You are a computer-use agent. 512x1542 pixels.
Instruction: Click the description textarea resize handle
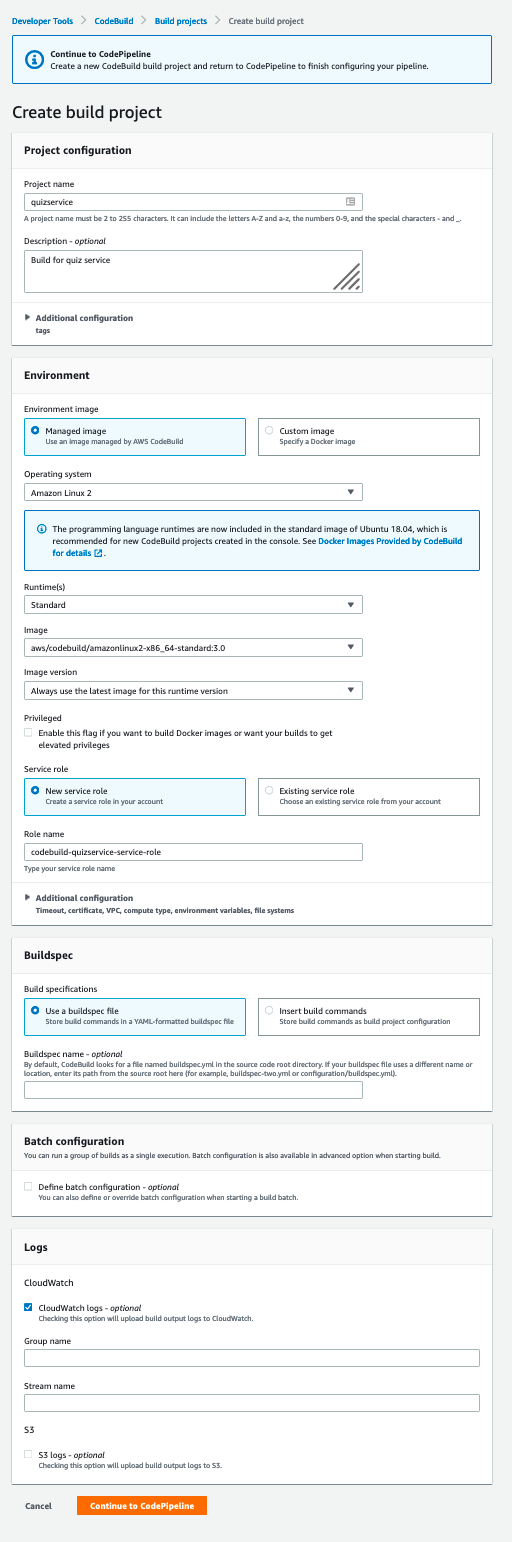click(x=346, y=276)
